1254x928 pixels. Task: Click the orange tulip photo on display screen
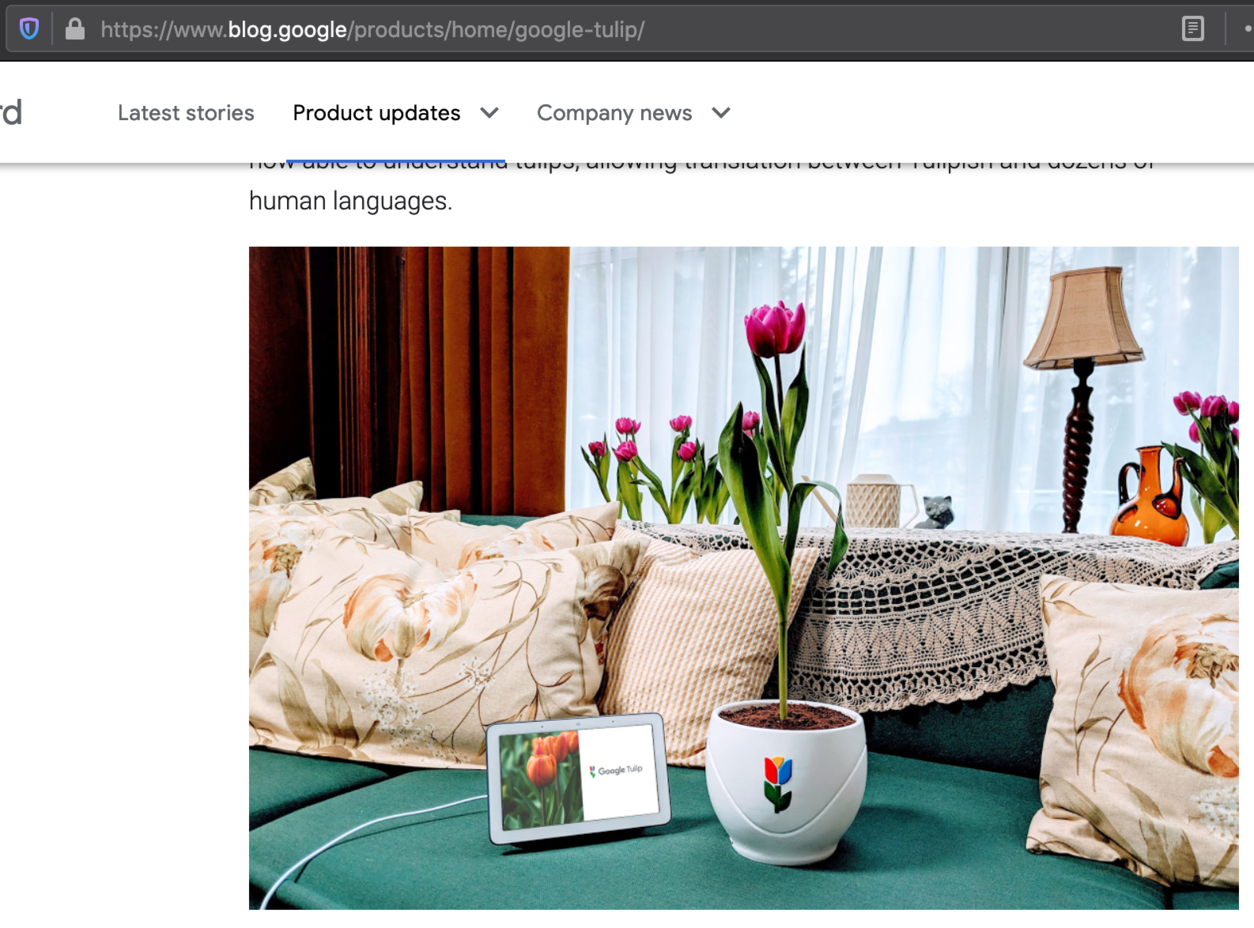click(539, 781)
